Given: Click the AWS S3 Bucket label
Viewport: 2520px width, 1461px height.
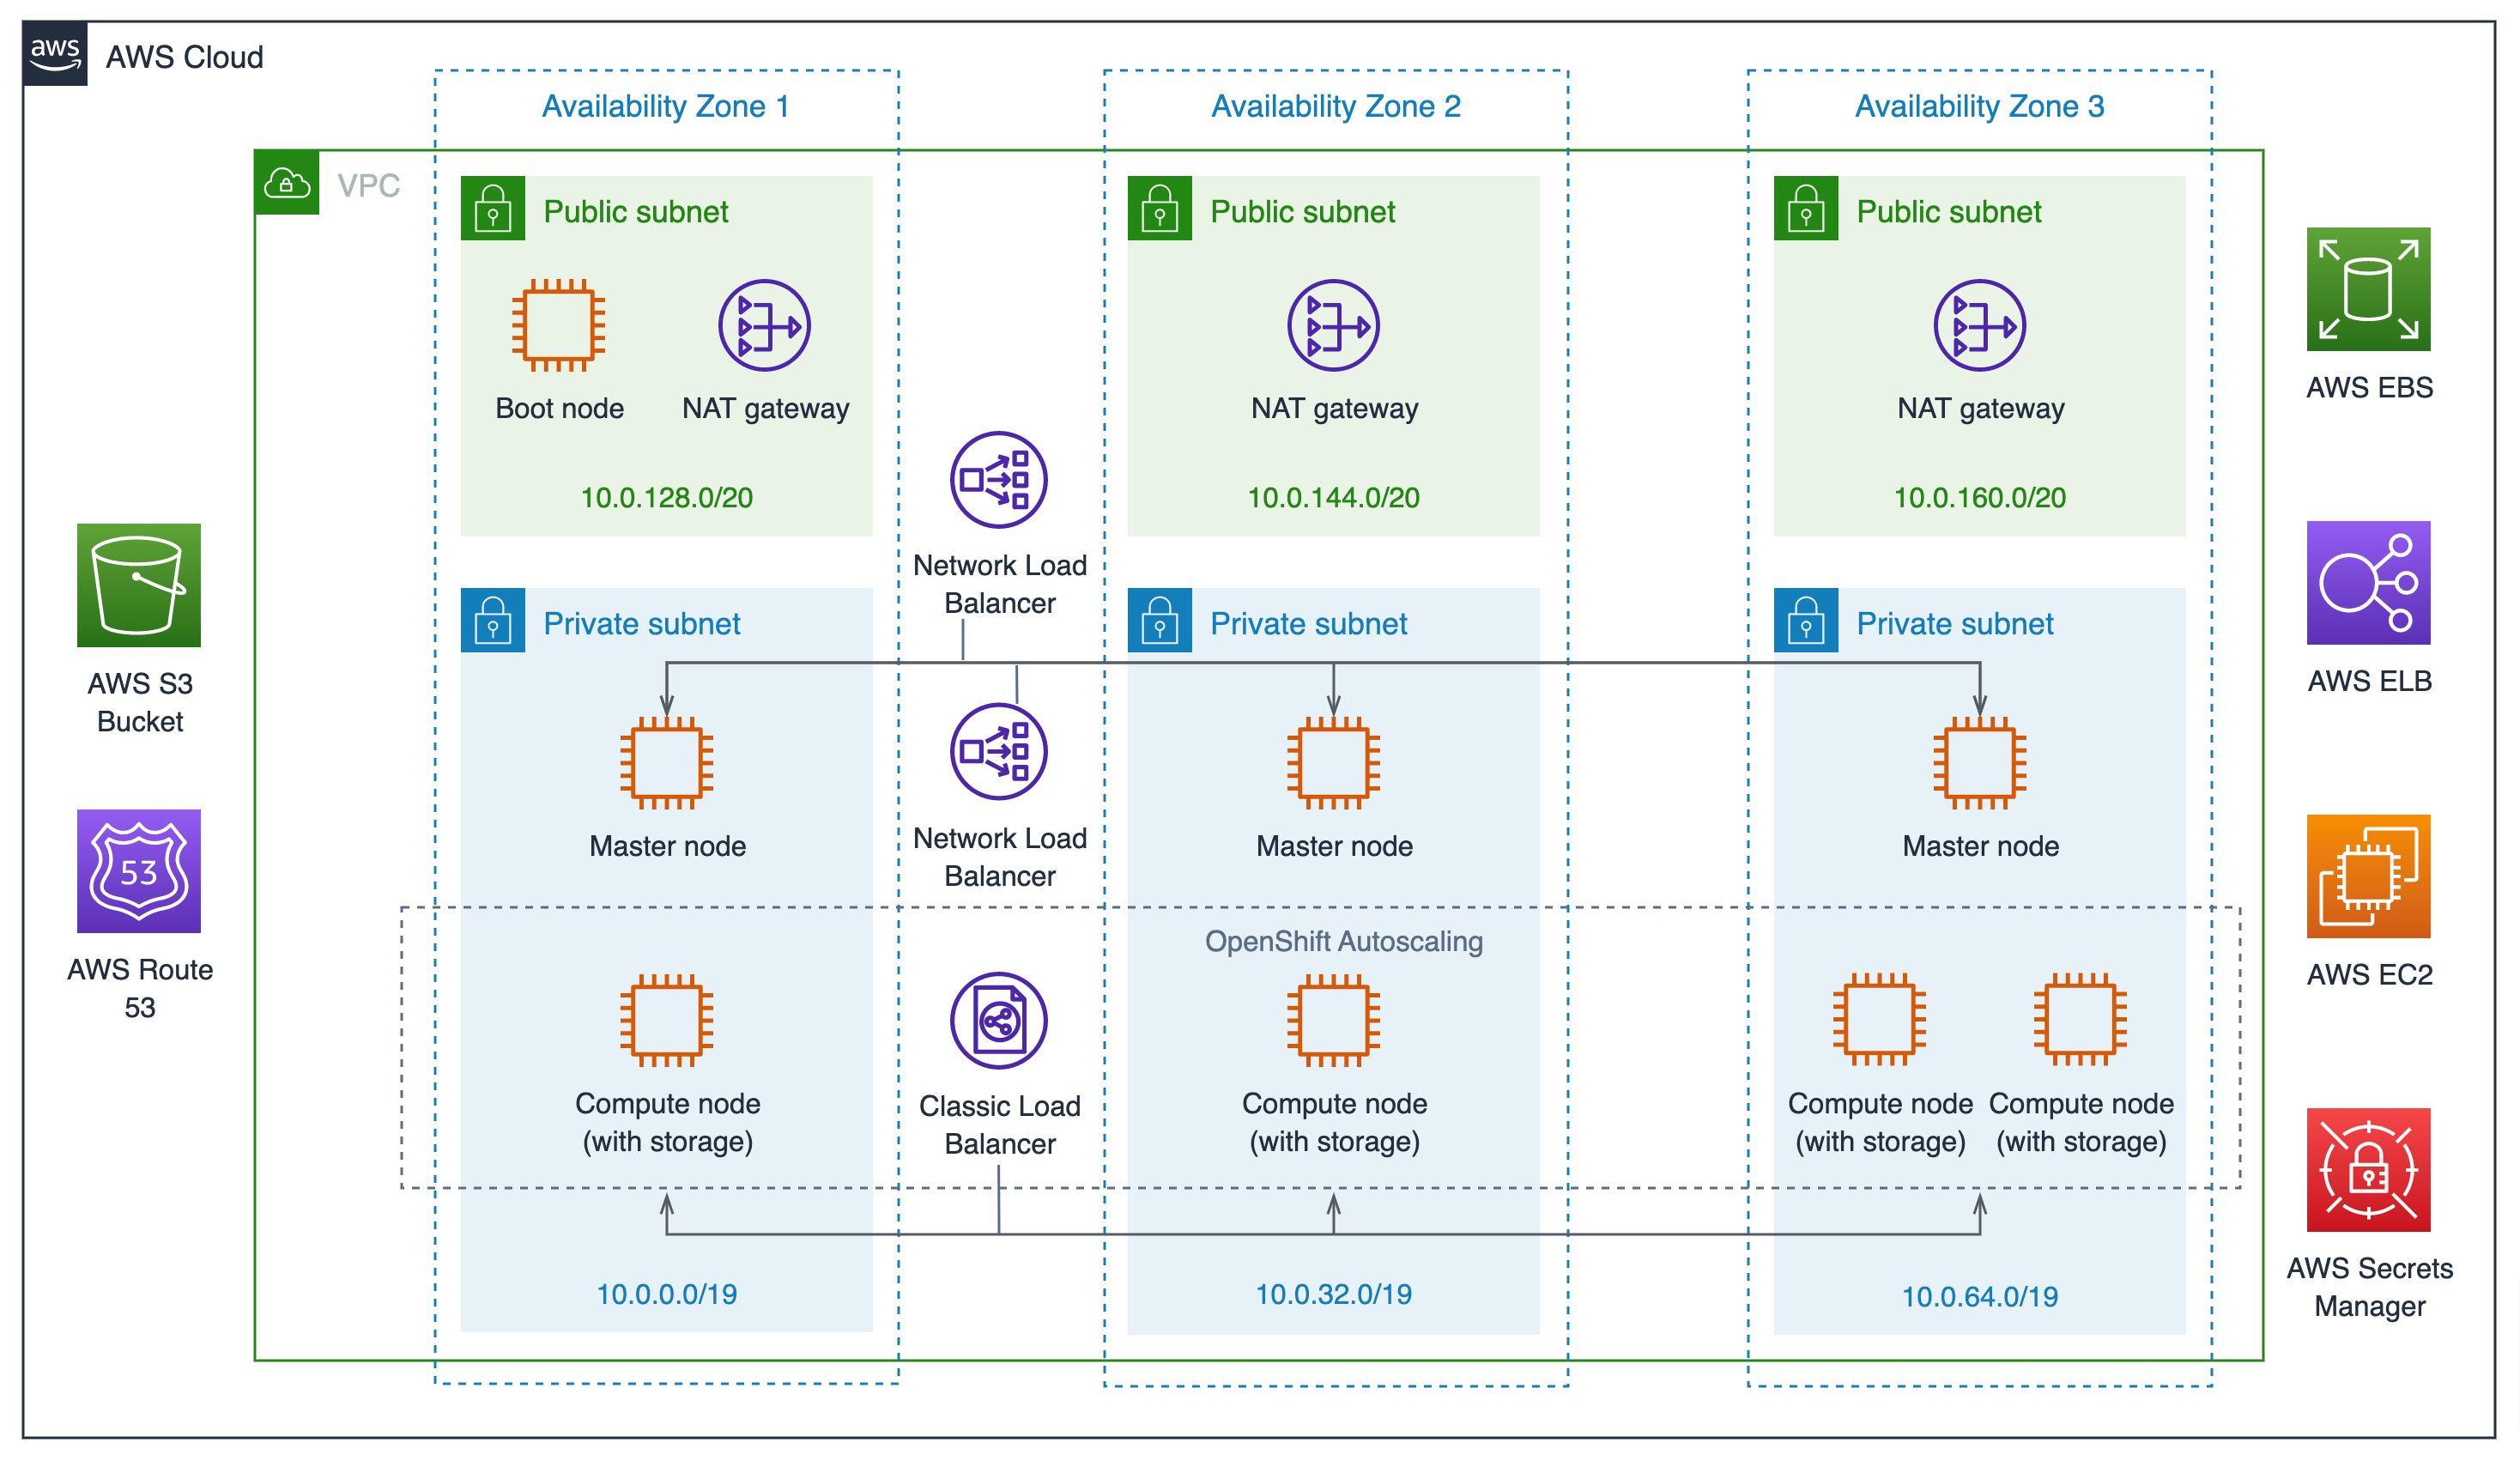Looking at the screenshot, I should (x=140, y=702).
